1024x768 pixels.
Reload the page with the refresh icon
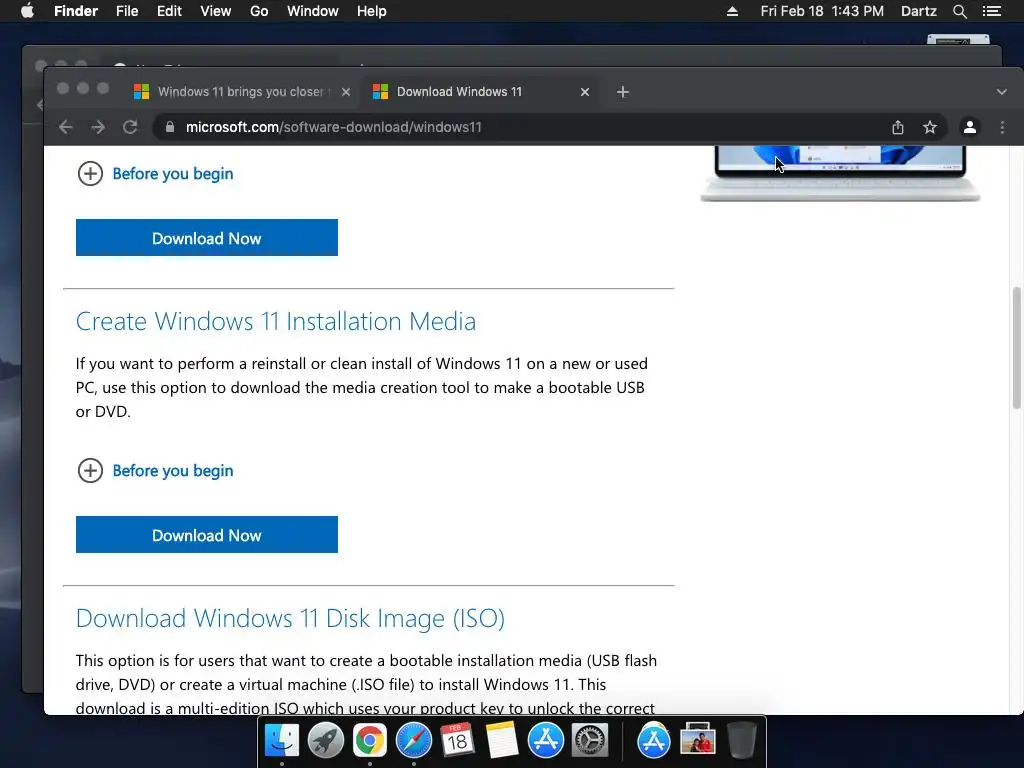point(130,127)
